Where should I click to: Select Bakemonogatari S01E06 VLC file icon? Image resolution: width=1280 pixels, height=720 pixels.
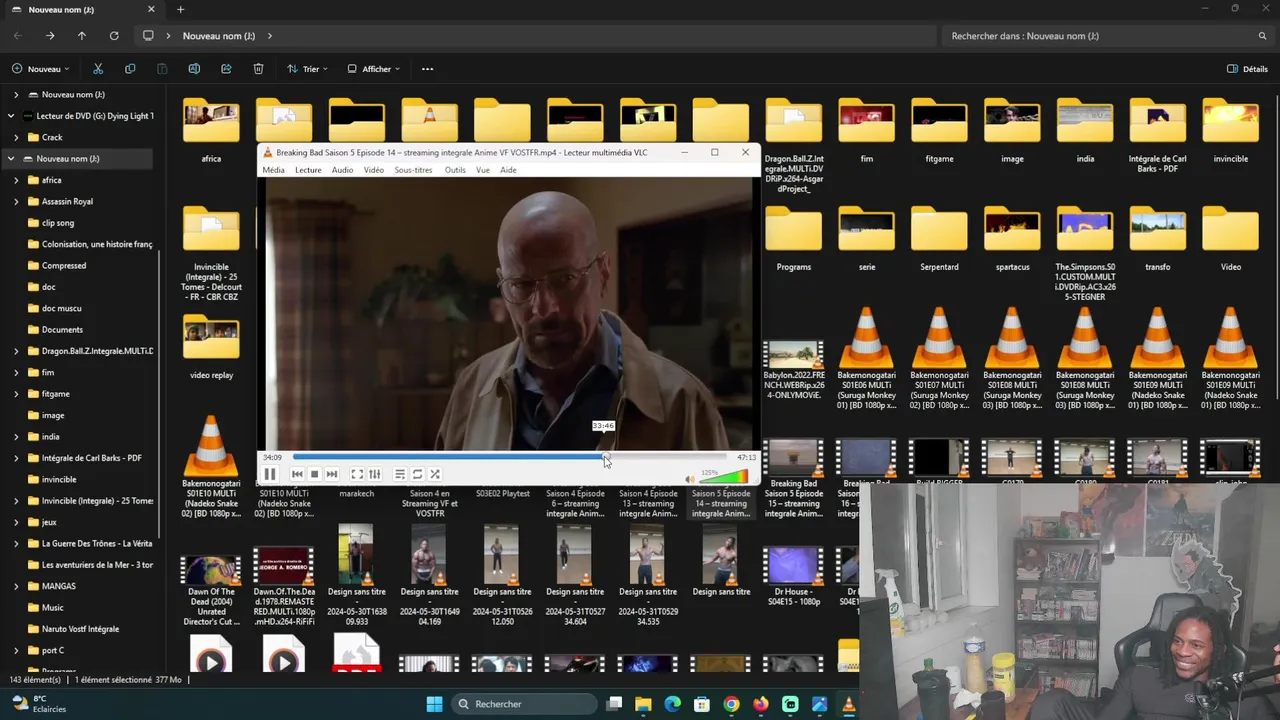click(866, 338)
